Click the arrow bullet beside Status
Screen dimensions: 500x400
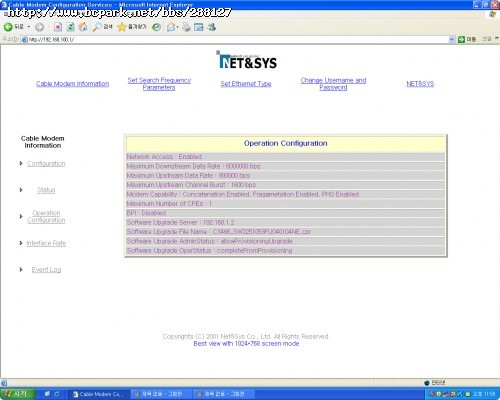[x=21, y=190]
